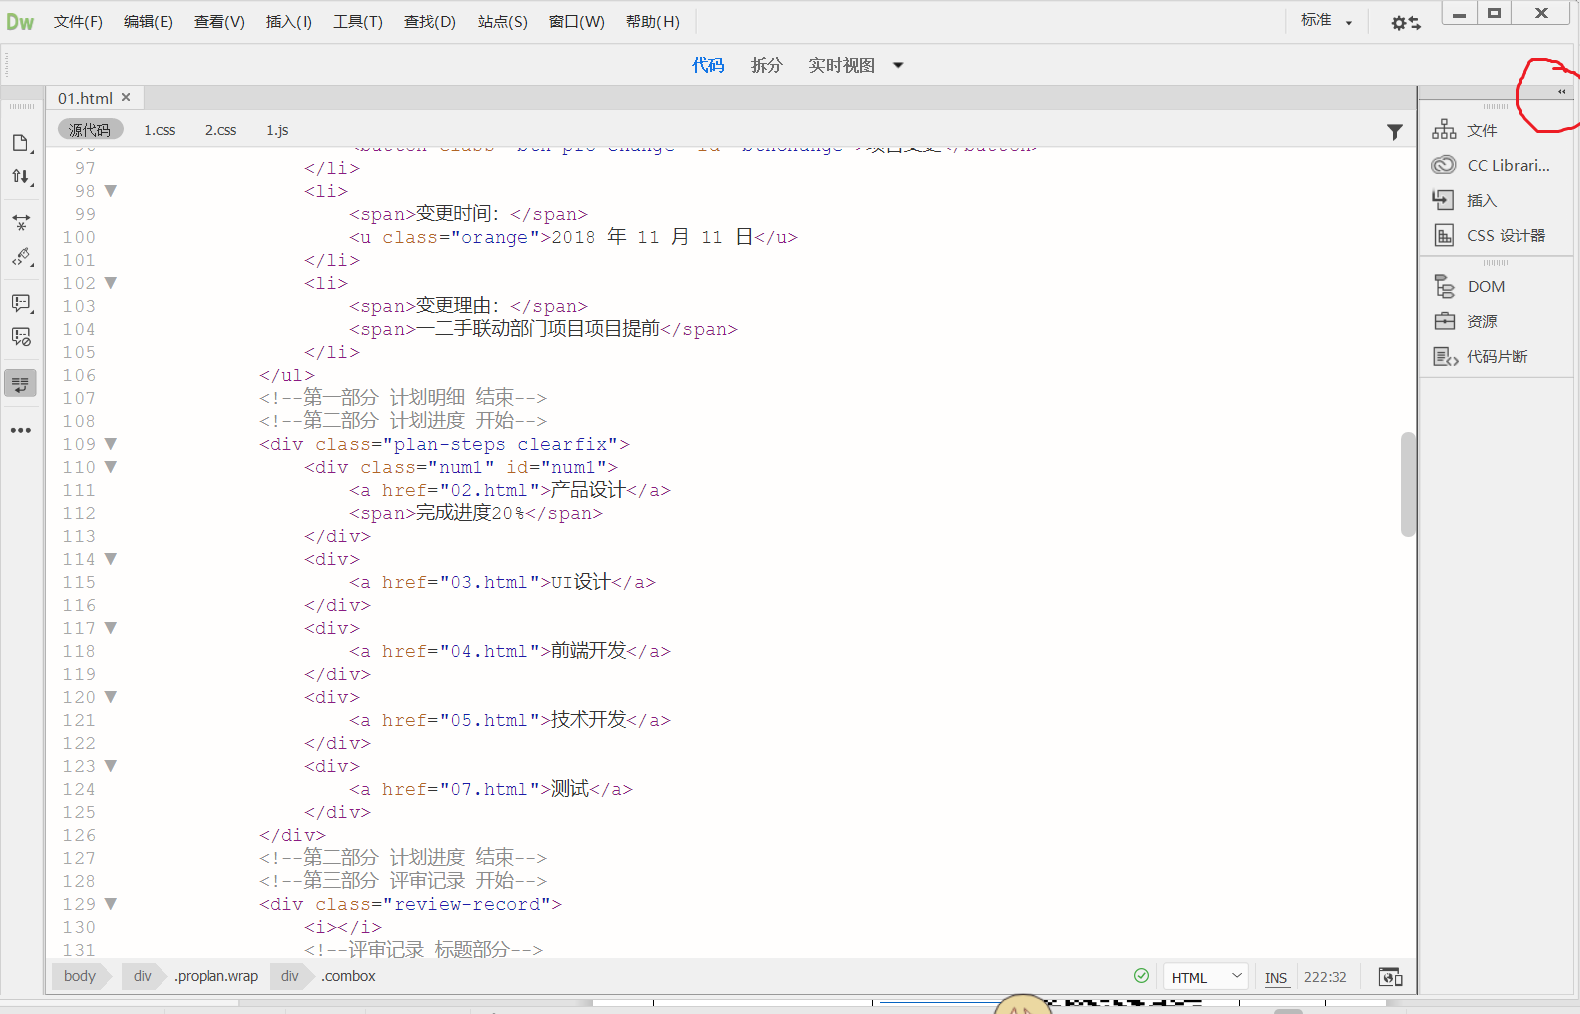Click the remove comment icon in left toolbar
The image size is (1580, 1014).
[20, 337]
